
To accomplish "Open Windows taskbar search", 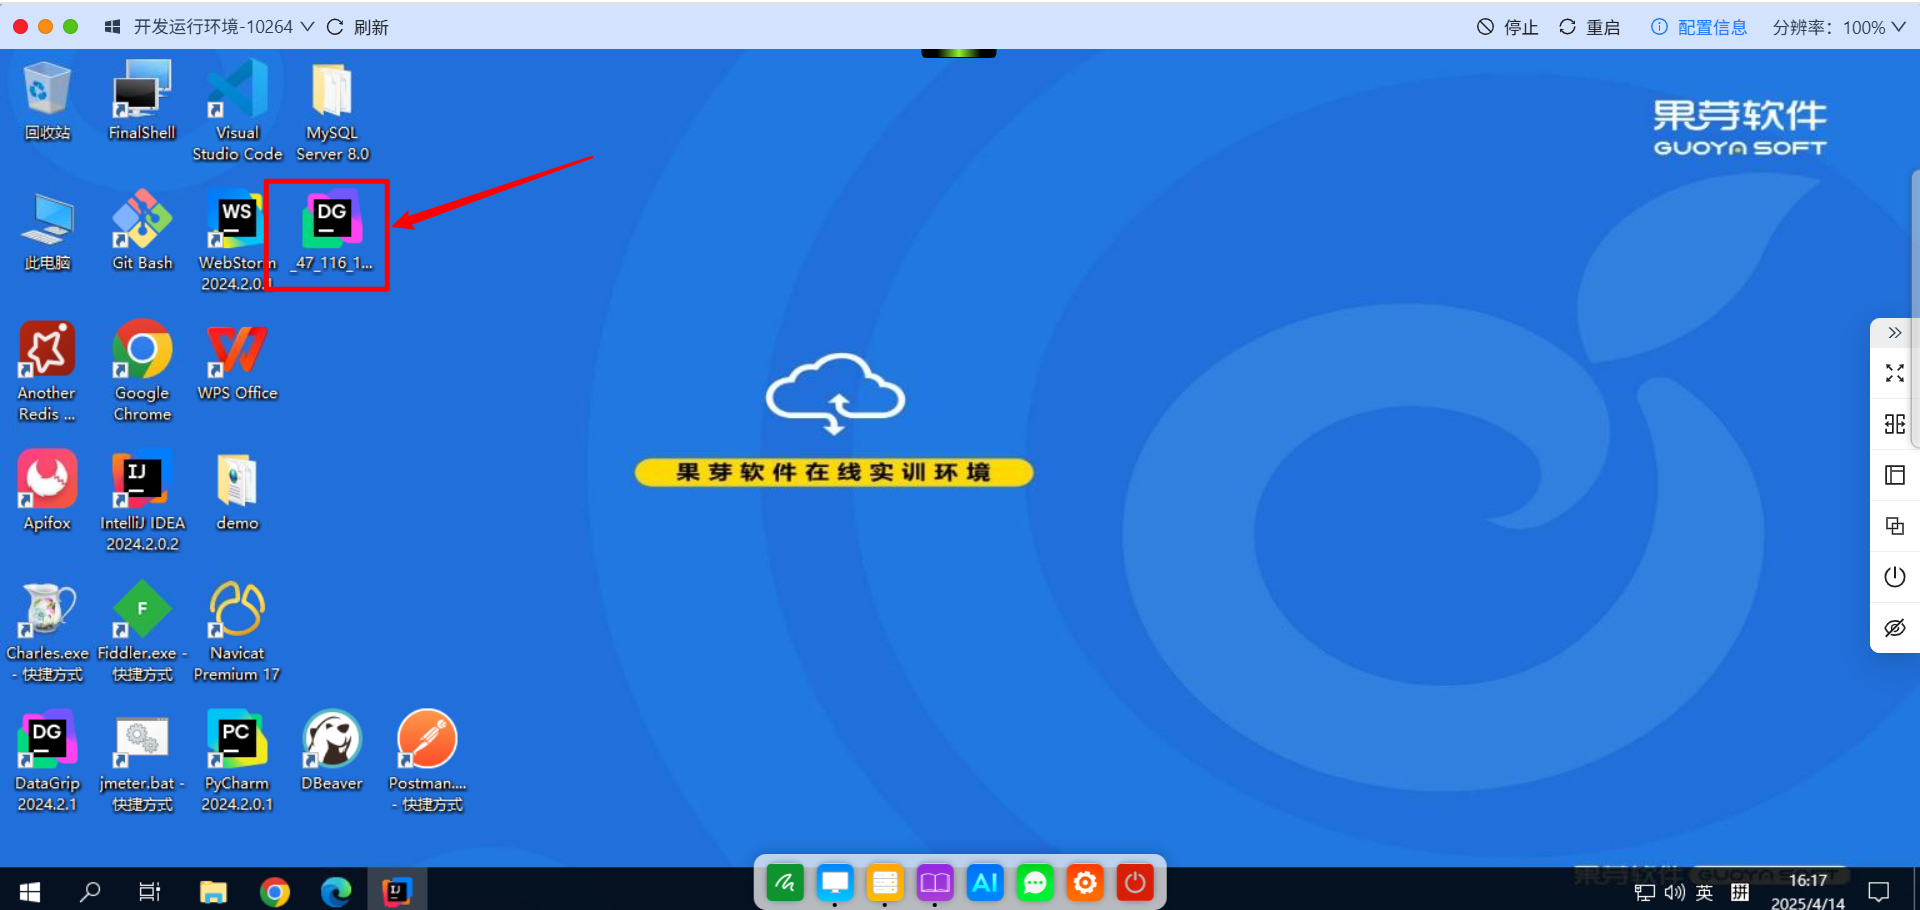I will pos(90,890).
